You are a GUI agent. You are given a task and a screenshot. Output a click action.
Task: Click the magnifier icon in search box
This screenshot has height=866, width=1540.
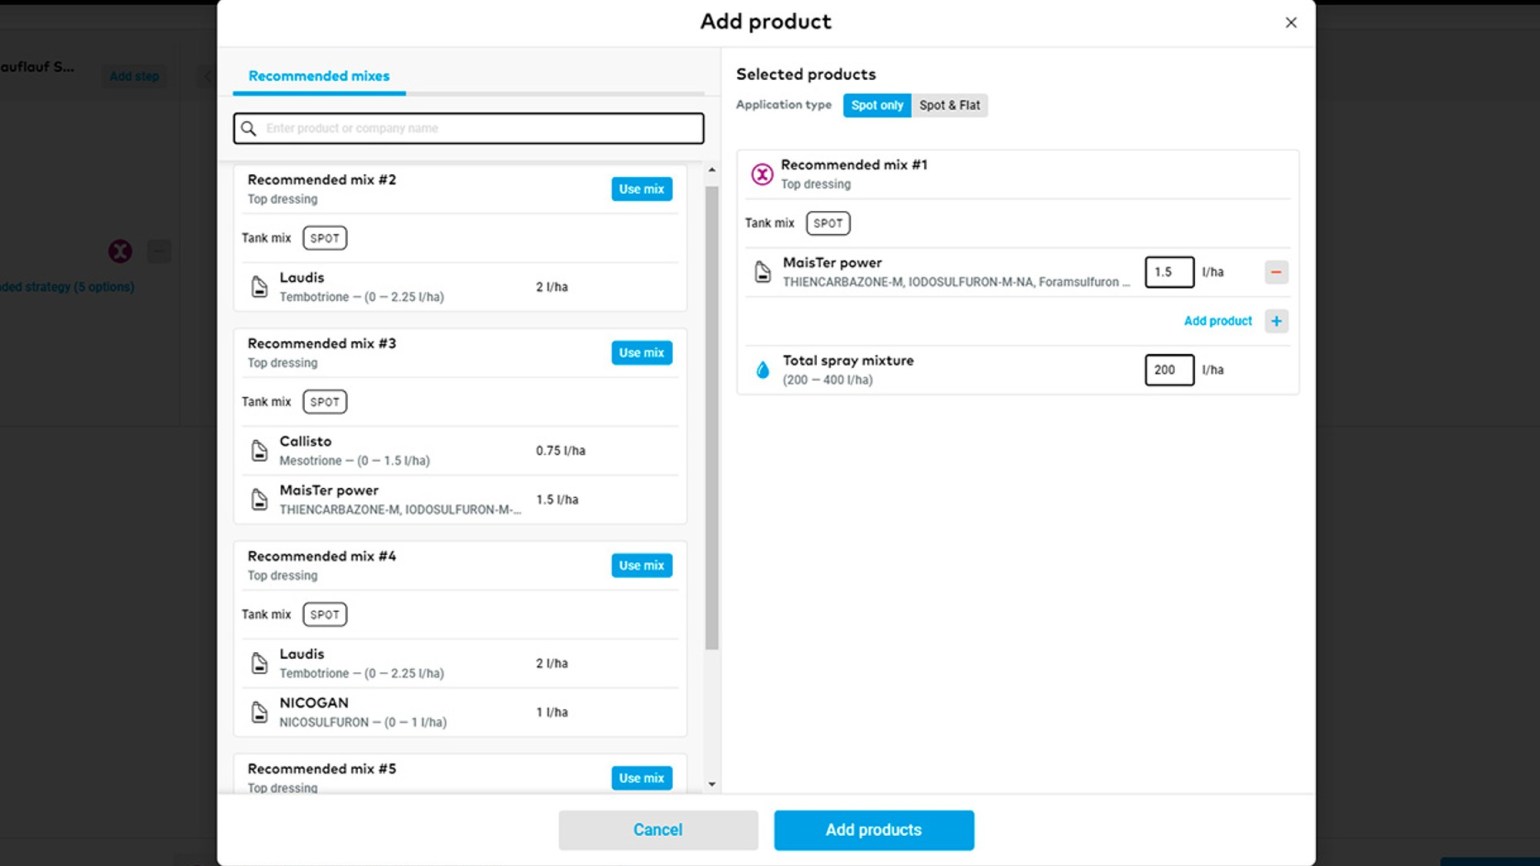click(249, 128)
